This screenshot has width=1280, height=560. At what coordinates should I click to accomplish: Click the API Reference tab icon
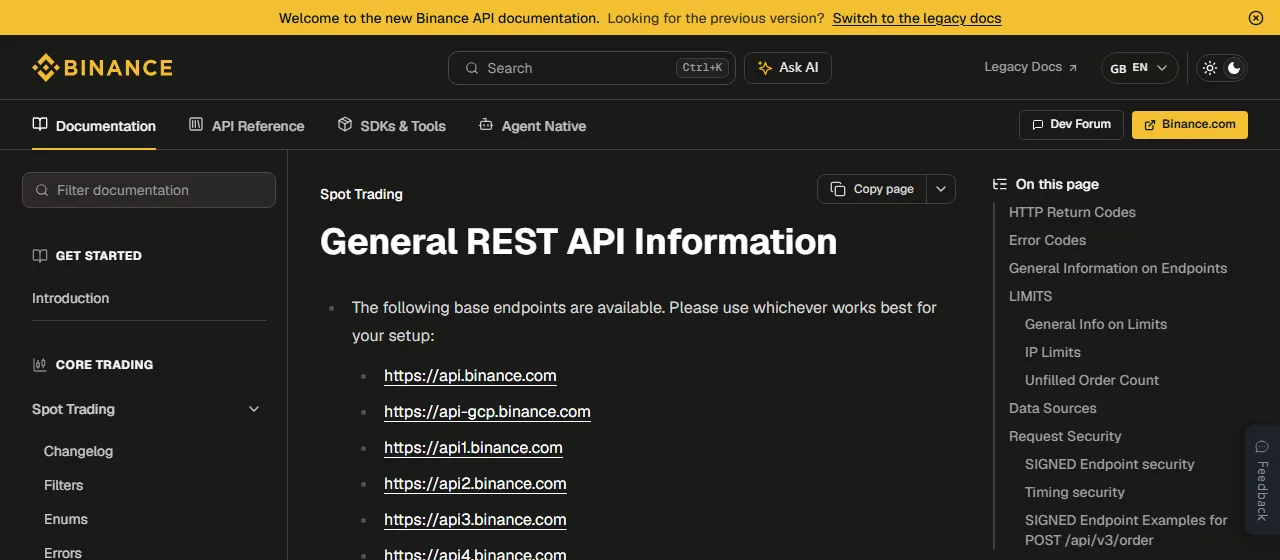(196, 125)
